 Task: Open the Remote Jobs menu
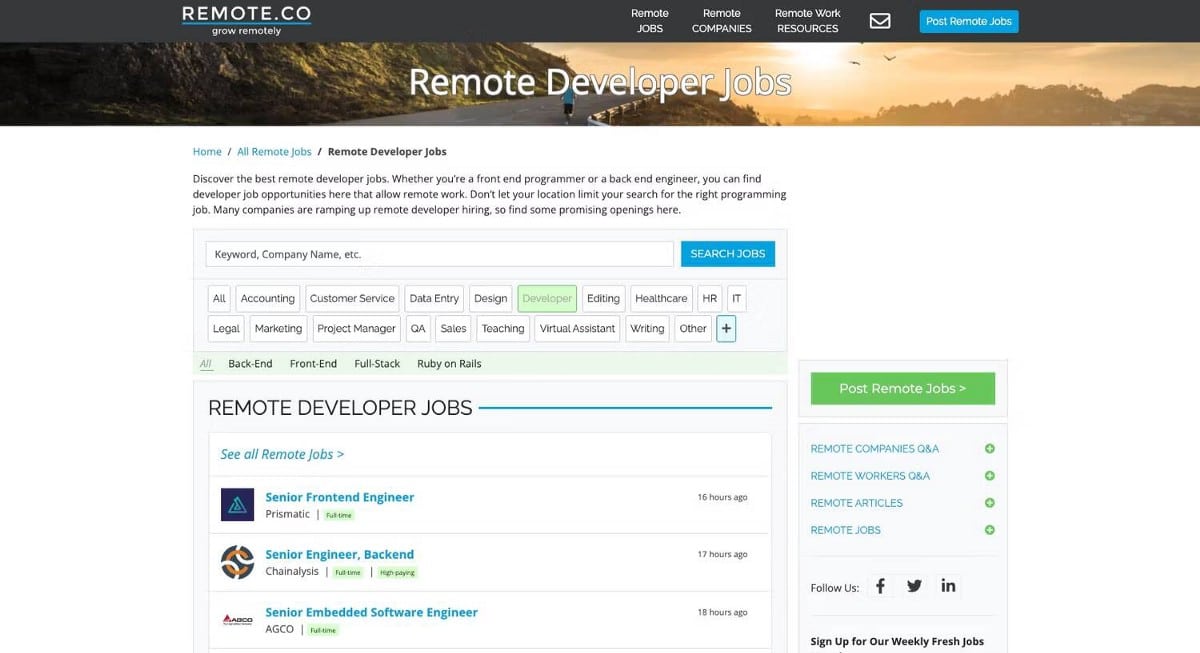point(650,21)
